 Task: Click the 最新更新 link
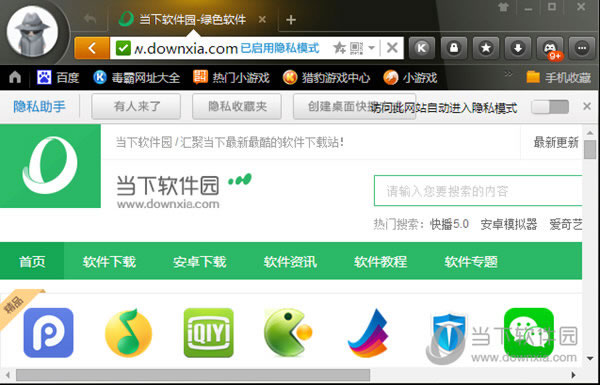556,143
